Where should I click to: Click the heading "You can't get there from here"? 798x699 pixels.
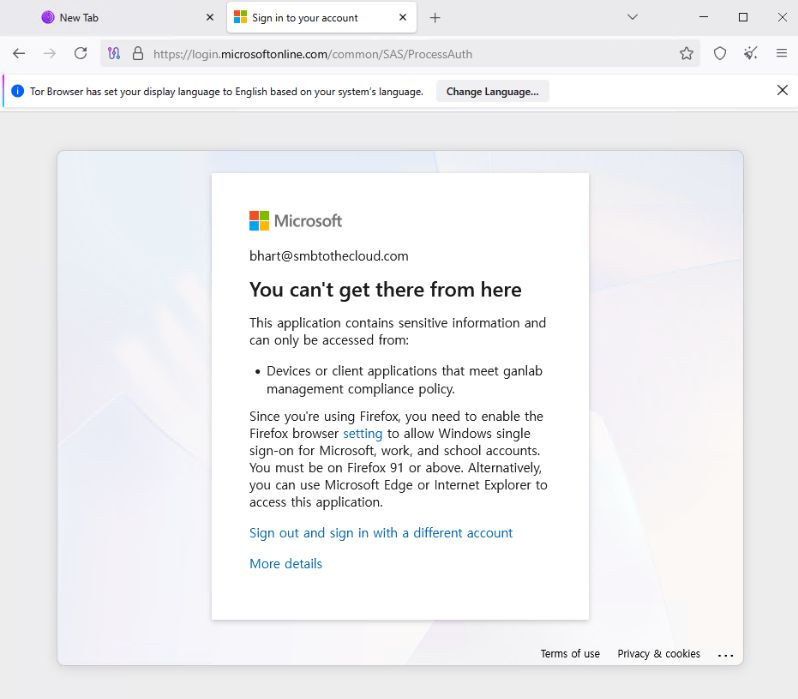[x=385, y=290]
